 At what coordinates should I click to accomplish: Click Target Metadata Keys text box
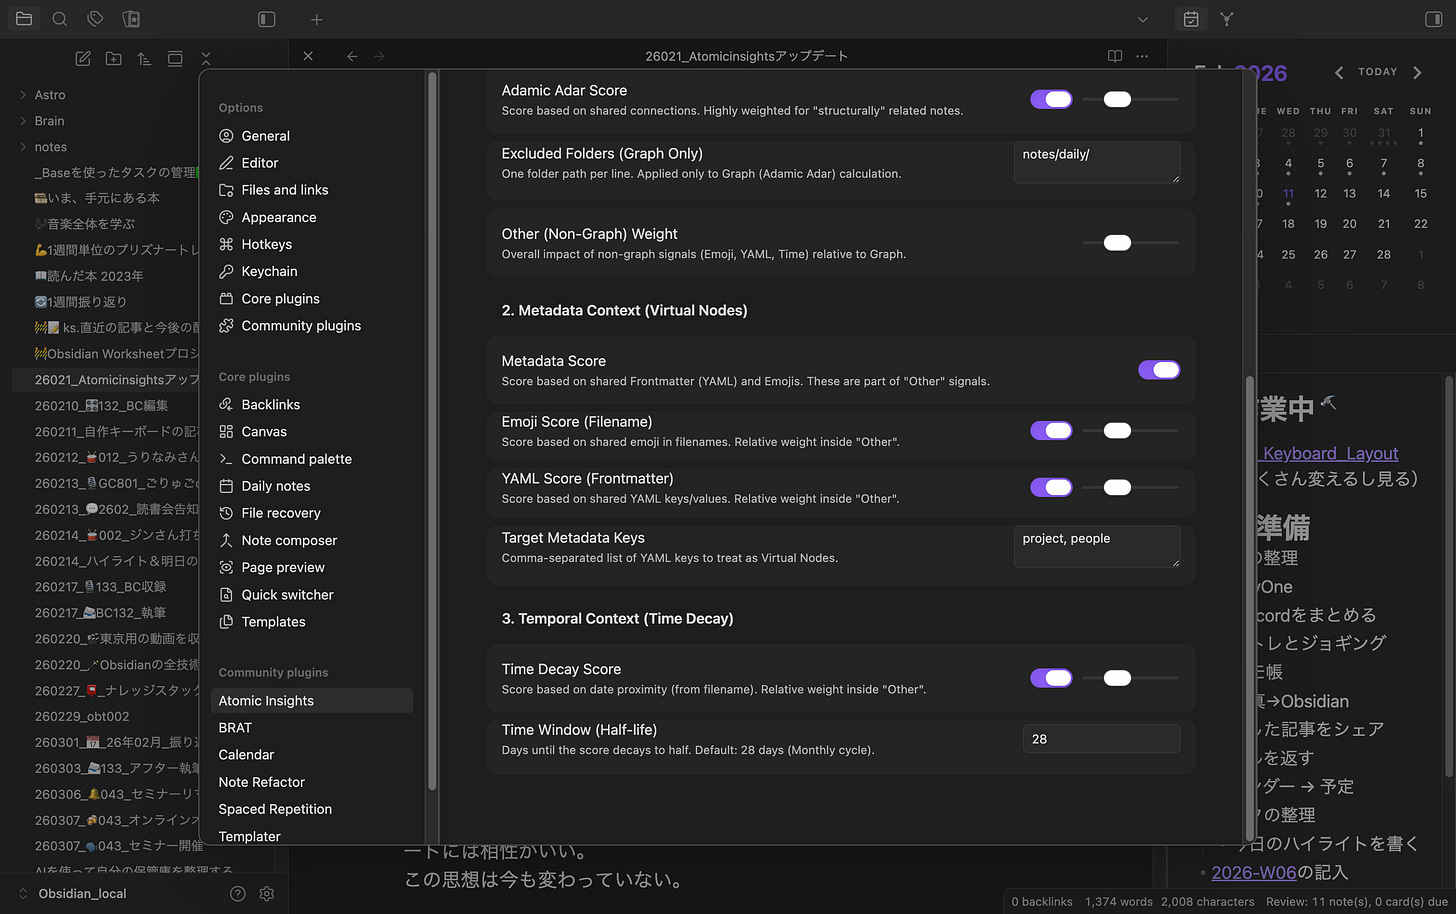[1097, 546]
